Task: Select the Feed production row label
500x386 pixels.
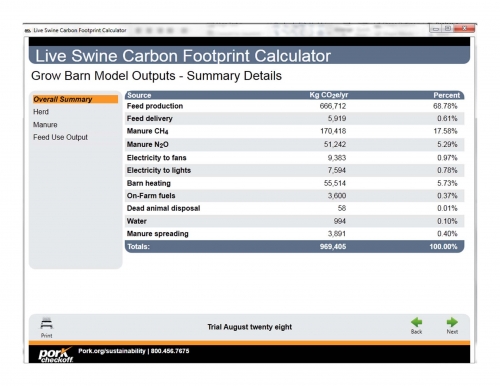Action: (155, 106)
